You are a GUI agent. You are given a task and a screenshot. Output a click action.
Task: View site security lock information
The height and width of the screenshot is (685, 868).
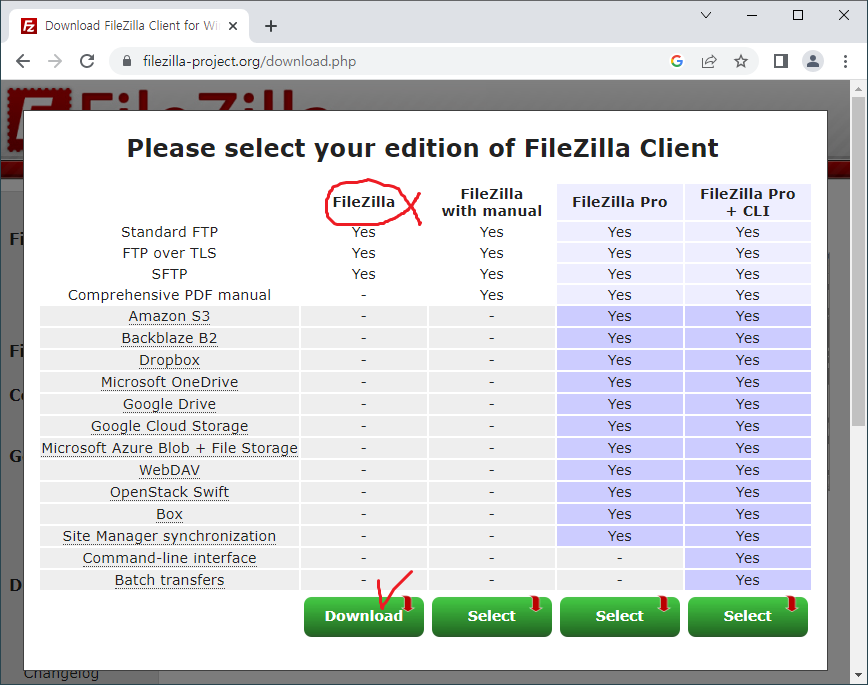pyautogui.click(x=127, y=61)
